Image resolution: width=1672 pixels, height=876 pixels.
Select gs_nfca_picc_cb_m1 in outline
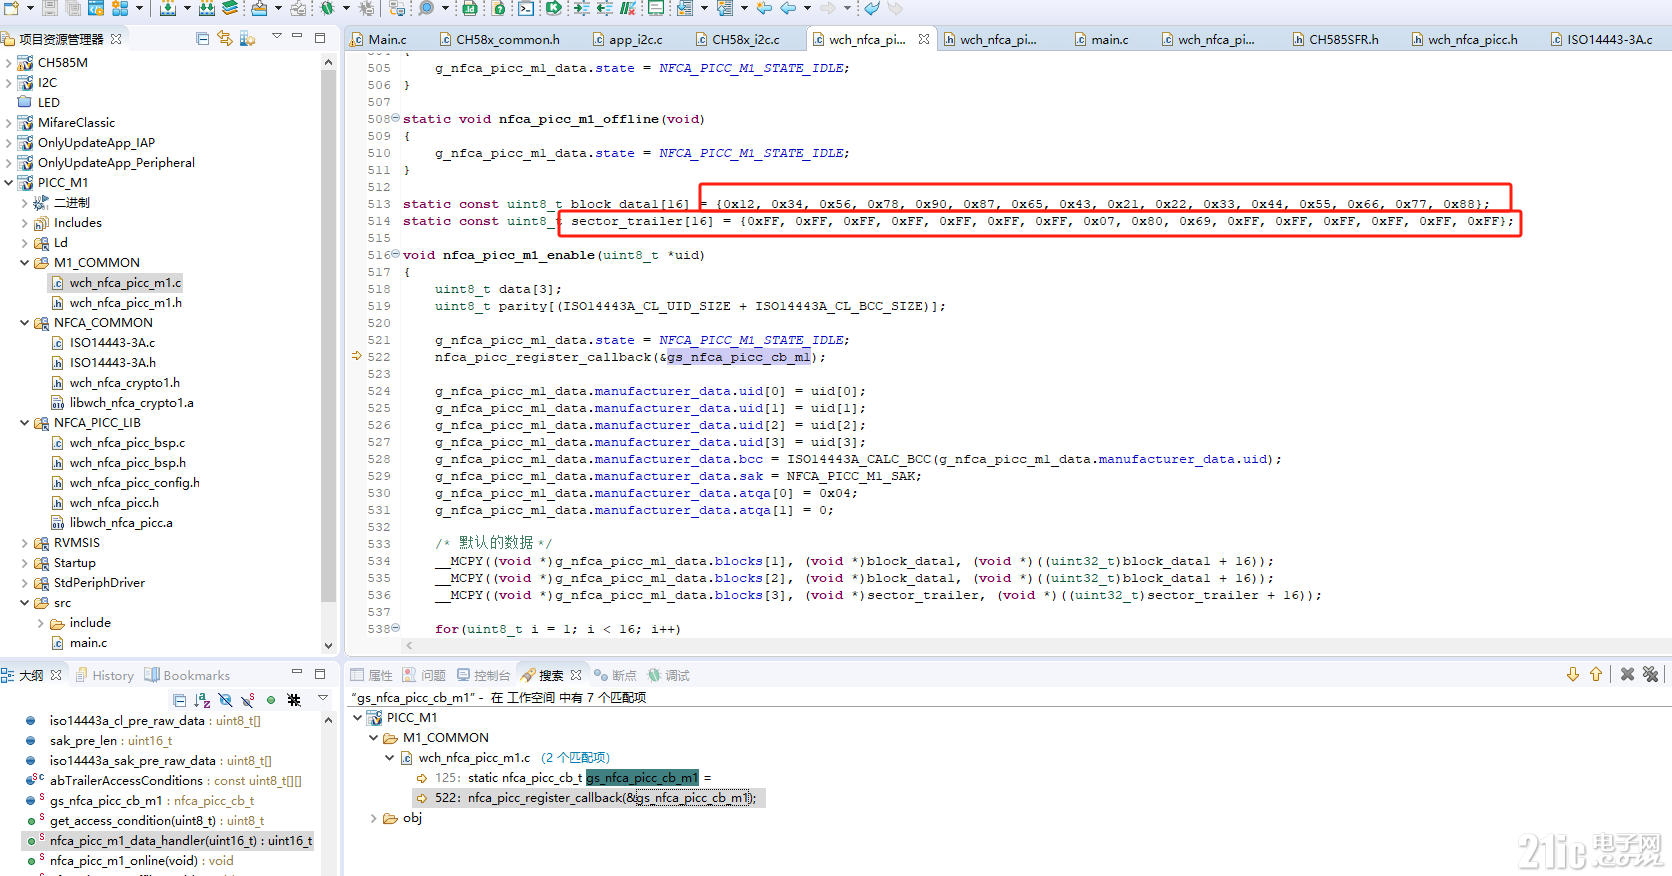[150, 800]
